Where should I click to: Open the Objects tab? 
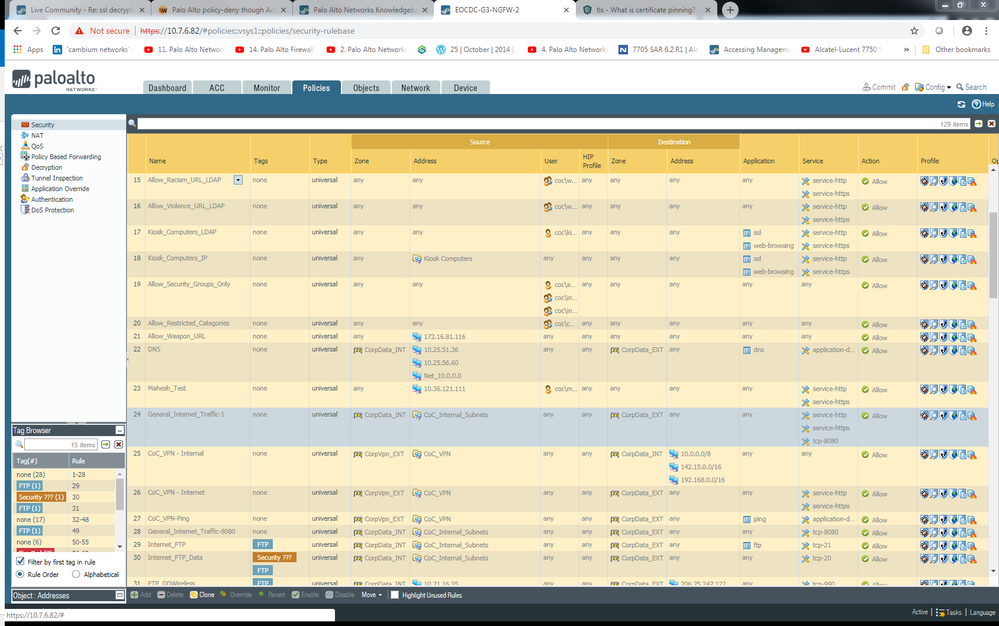[x=366, y=88]
